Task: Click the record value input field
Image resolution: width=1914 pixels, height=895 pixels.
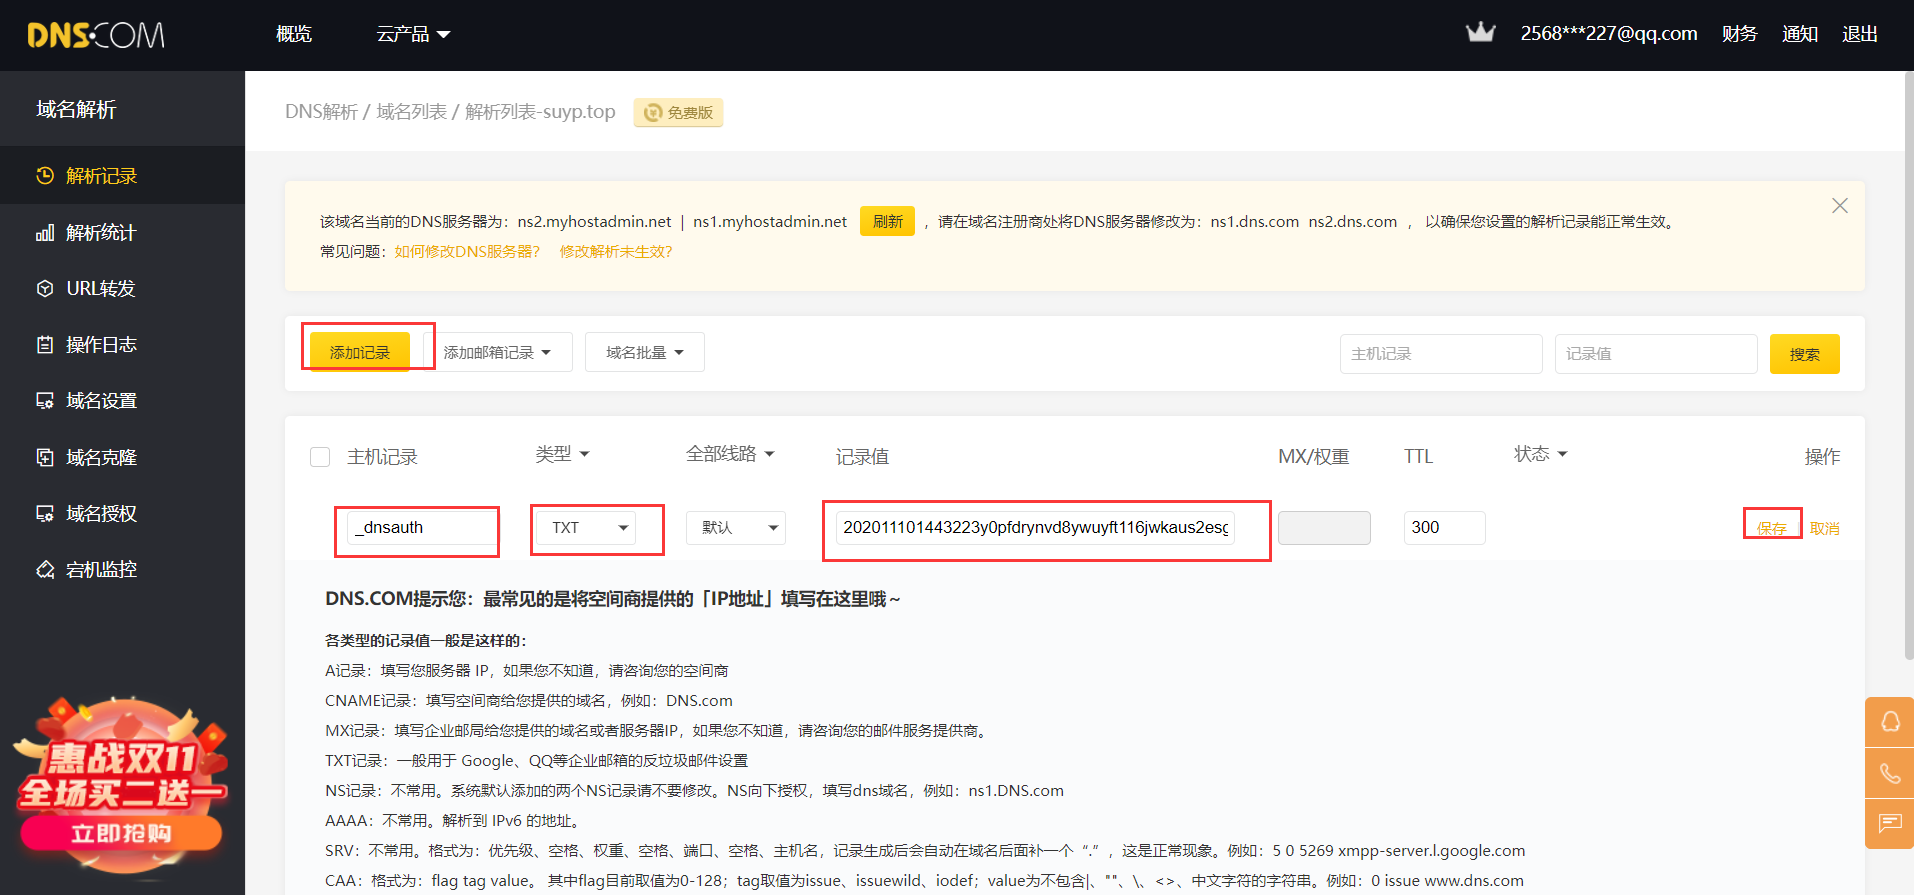Action: [1035, 528]
